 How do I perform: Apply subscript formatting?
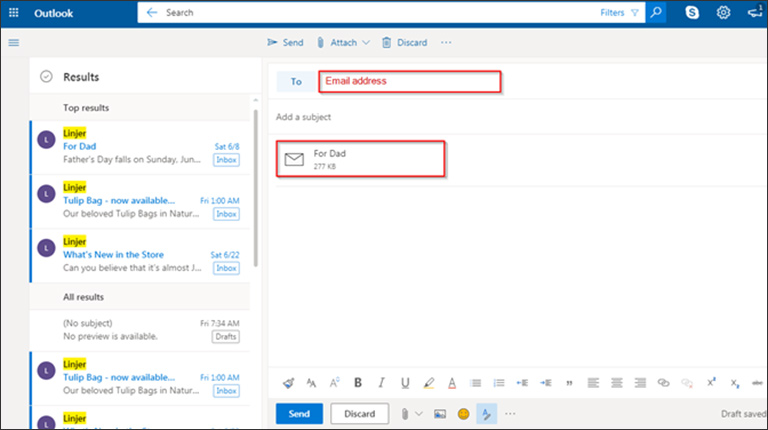click(735, 383)
